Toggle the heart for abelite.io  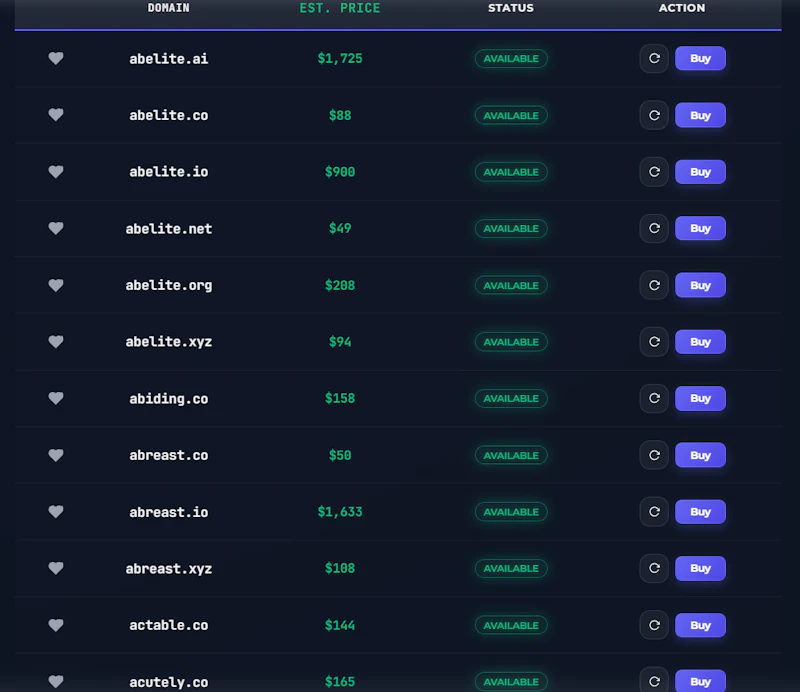tap(56, 171)
